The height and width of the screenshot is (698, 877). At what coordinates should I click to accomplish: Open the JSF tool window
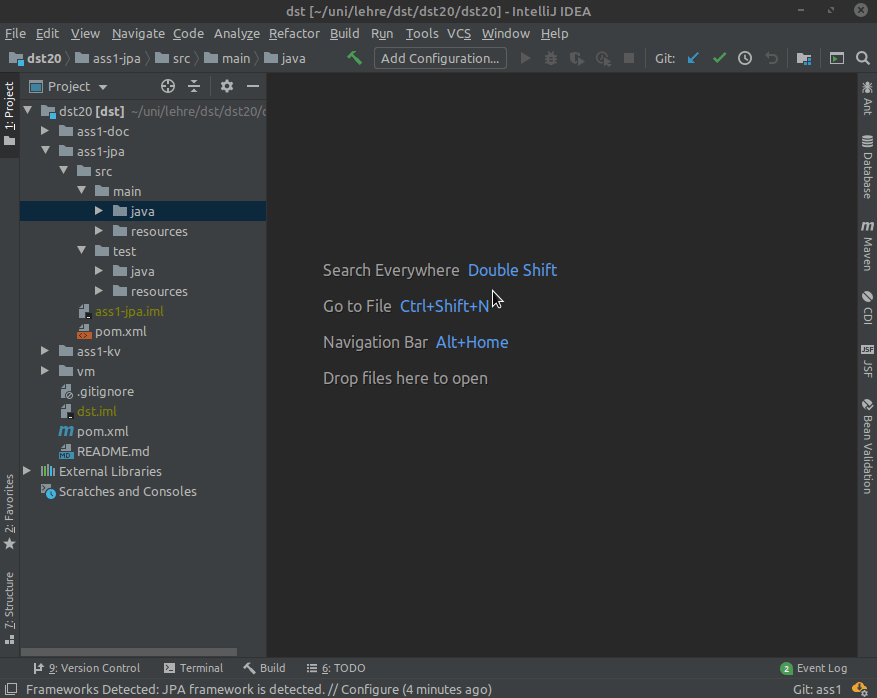point(867,361)
